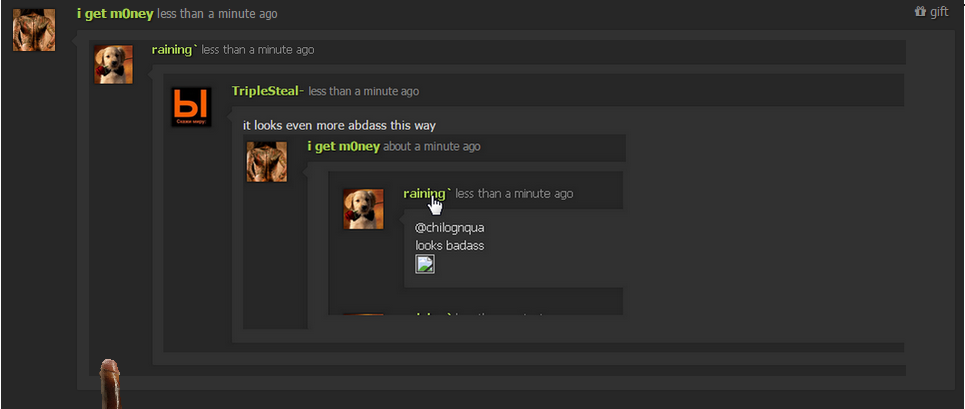Open the outermost 'i get m0ney' avatar
The image size is (965, 409).
coord(34,30)
